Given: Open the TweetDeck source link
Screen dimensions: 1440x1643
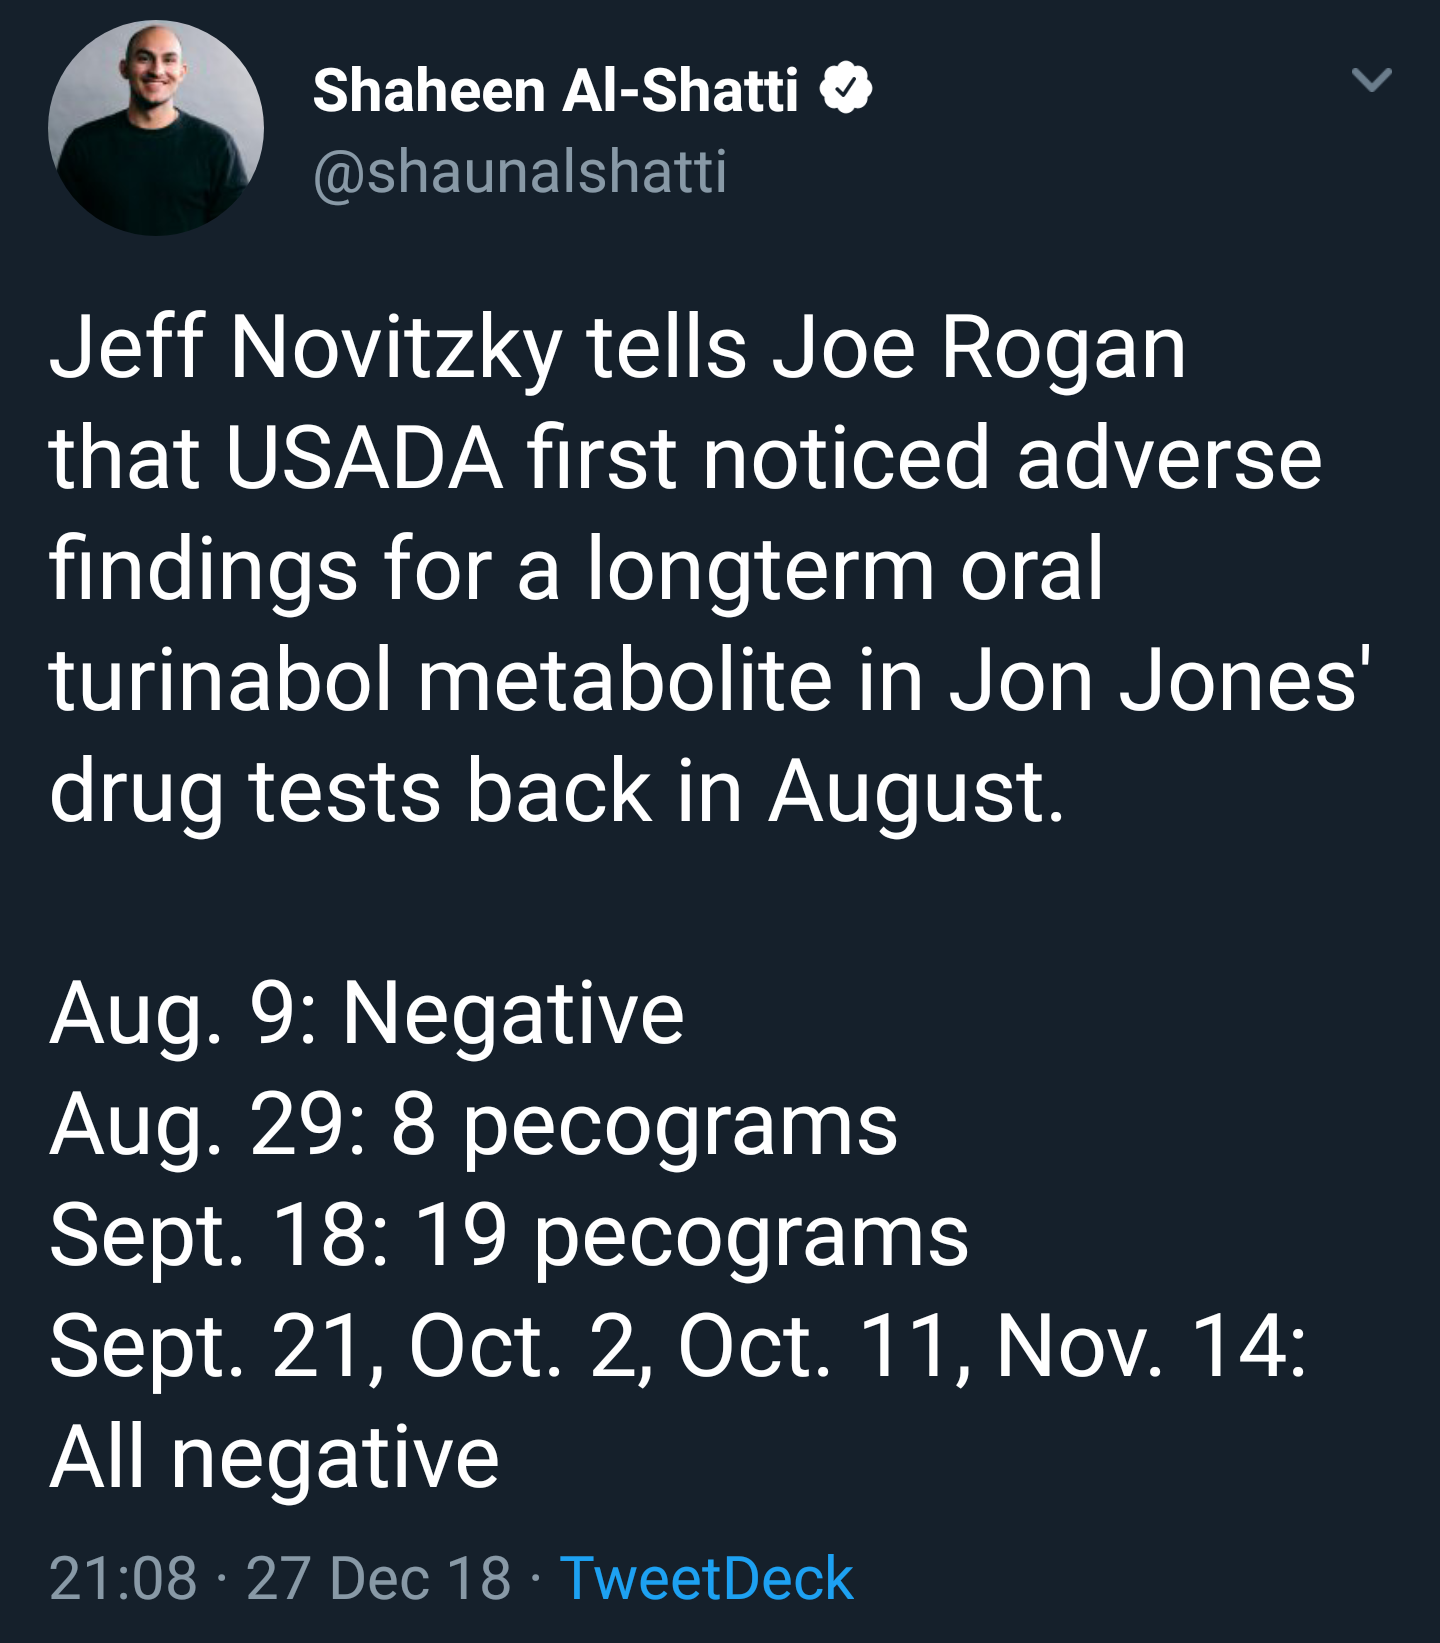Looking at the screenshot, I should [706, 1579].
